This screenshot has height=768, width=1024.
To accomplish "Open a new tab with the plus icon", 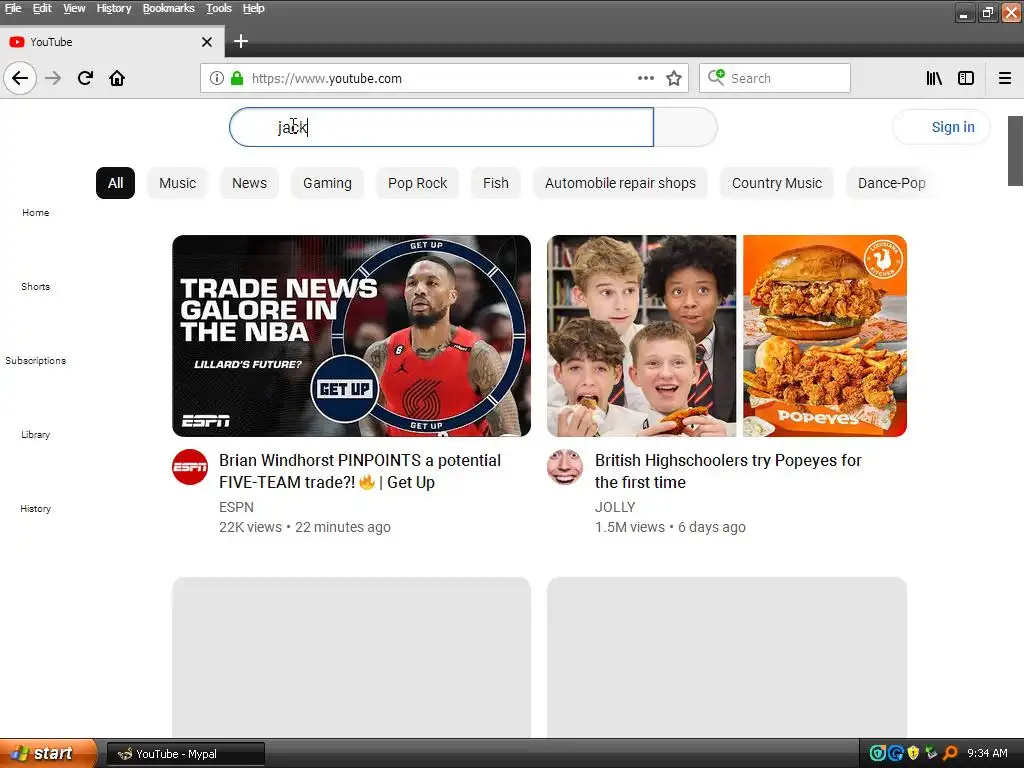I will [241, 41].
